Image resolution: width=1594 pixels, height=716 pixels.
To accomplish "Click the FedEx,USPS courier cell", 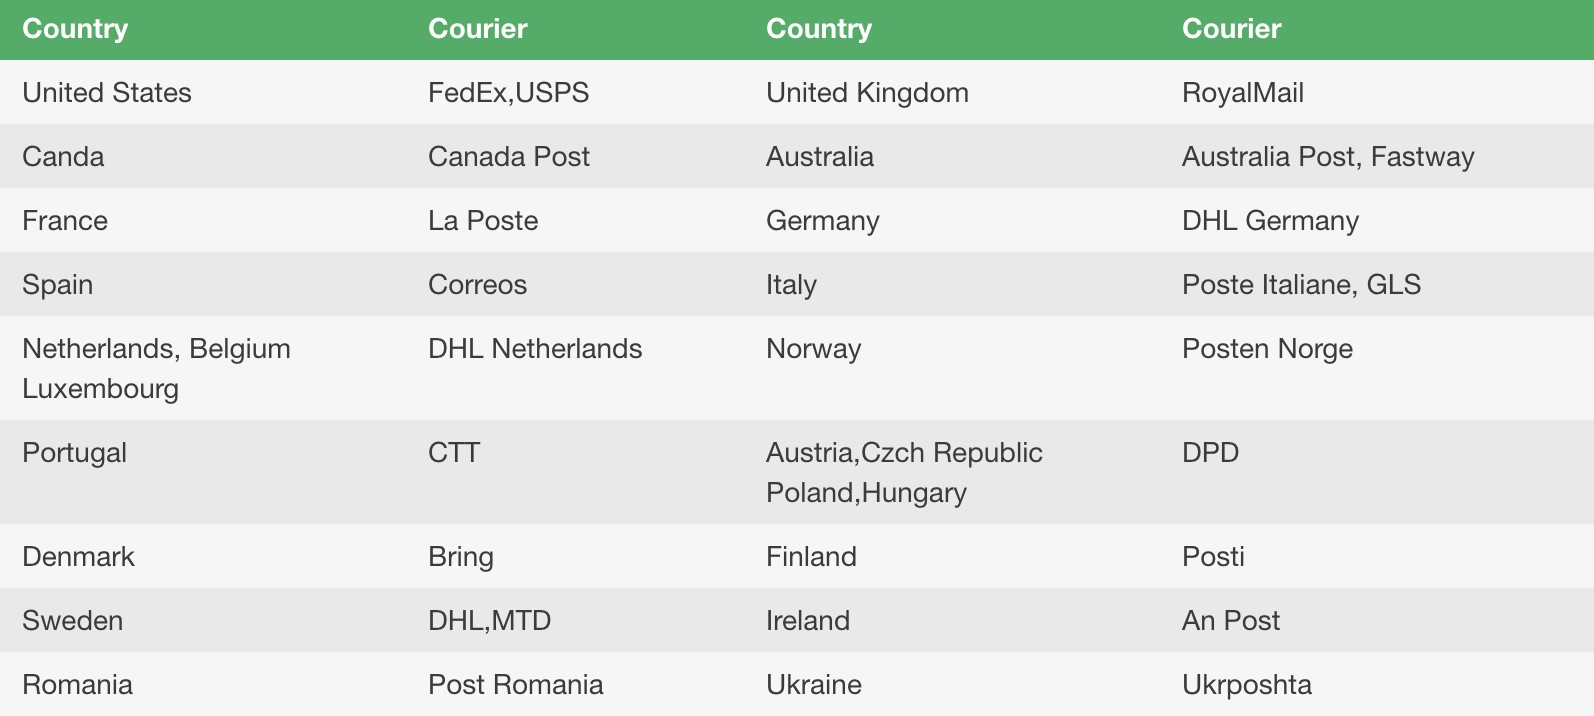I will click(508, 93).
